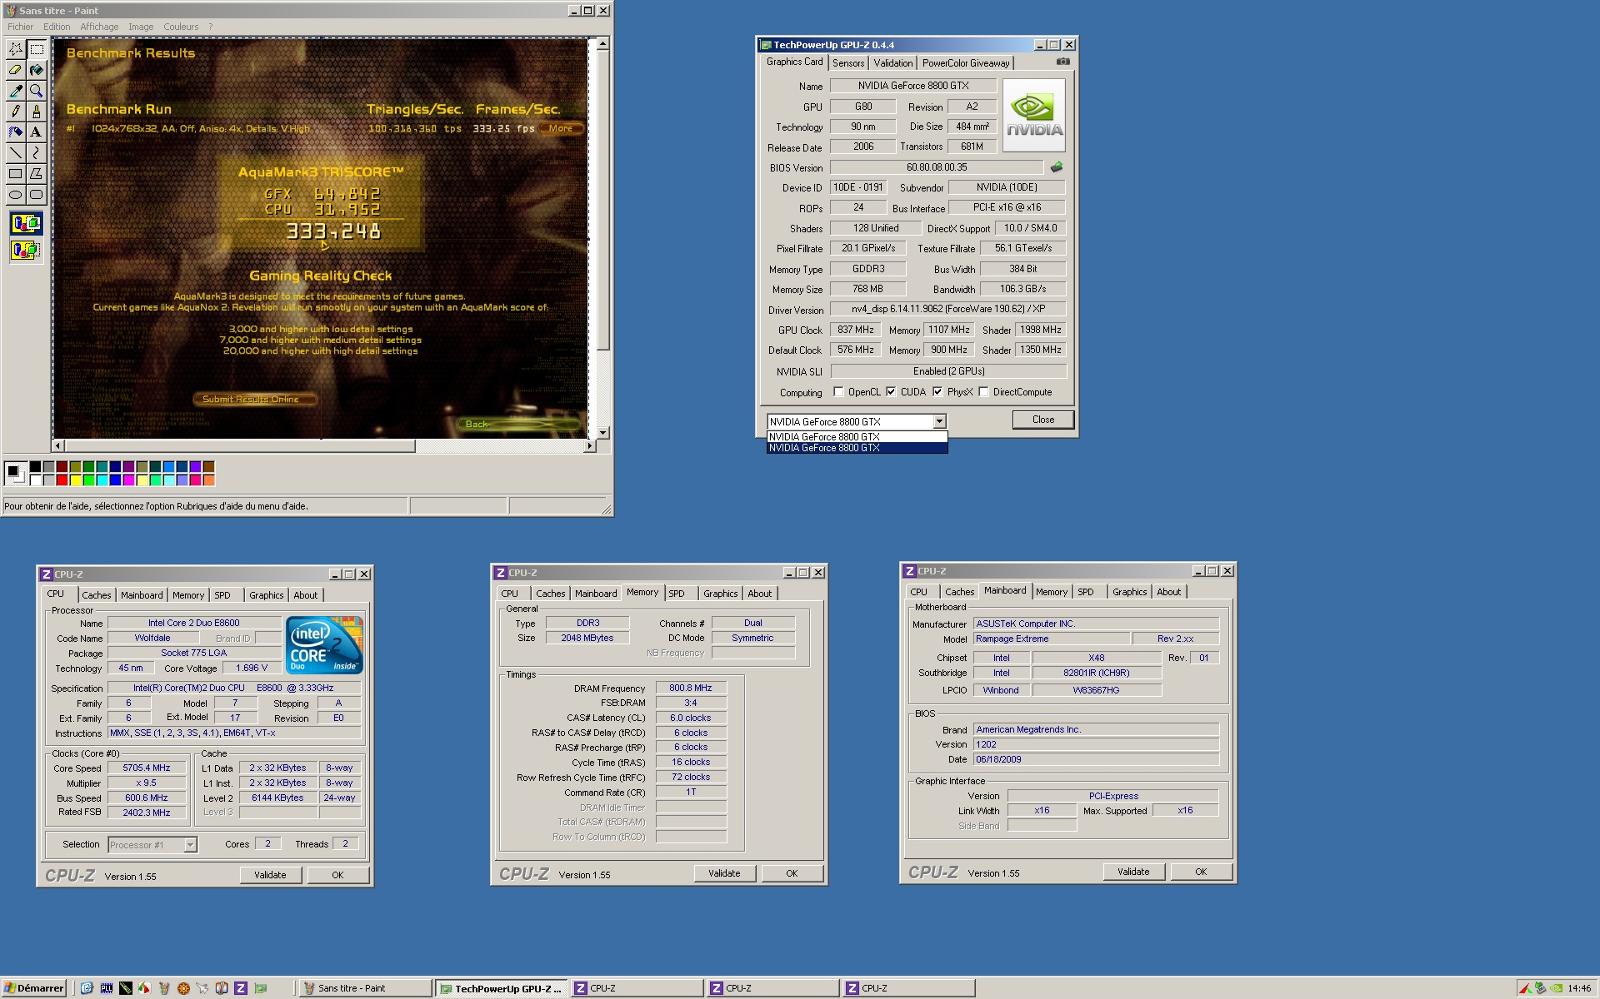Click the Paint vertical scrollbar down arrow
1600x999 pixels.
[603, 433]
